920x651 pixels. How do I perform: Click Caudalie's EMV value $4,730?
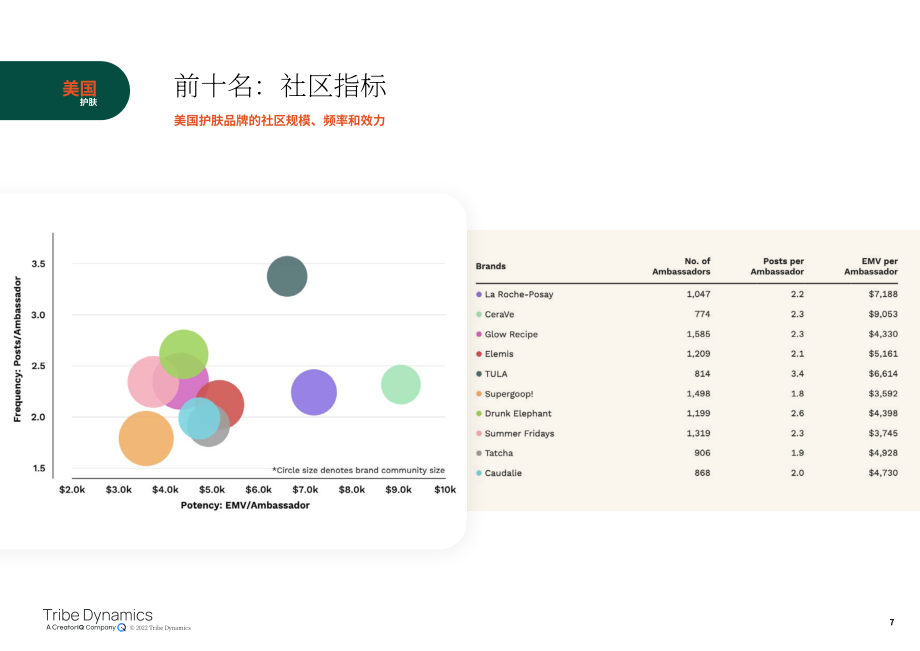tap(883, 473)
